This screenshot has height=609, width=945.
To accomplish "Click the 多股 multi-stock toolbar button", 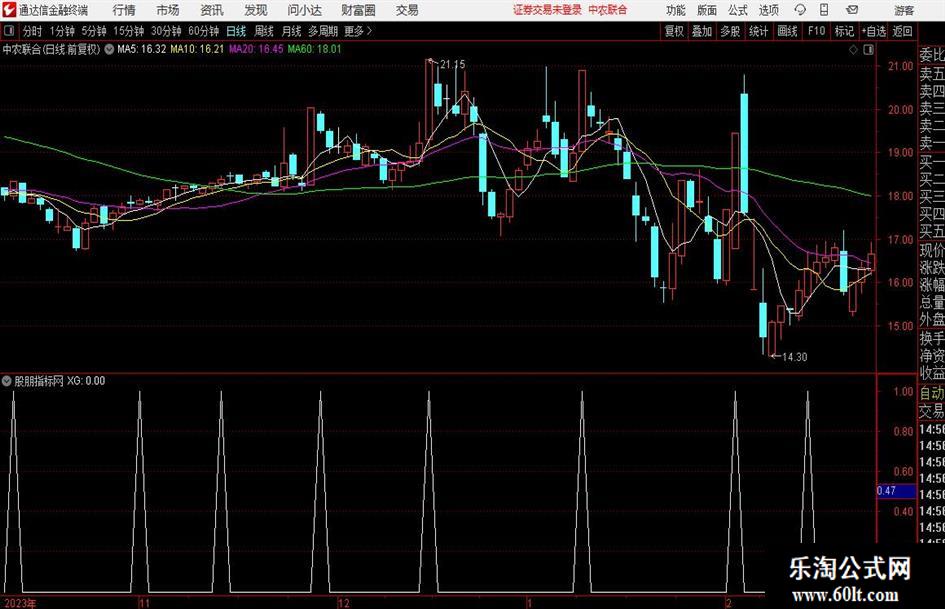I will tap(730, 31).
